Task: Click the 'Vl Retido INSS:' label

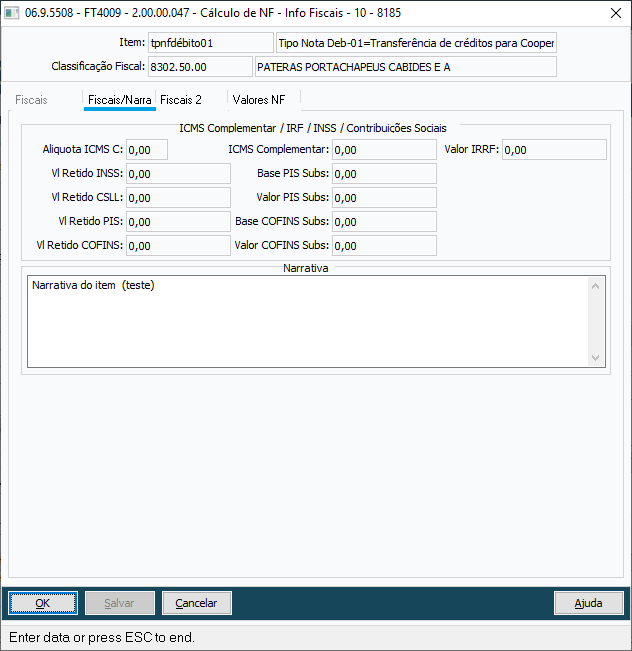Action: (x=87, y=173)
